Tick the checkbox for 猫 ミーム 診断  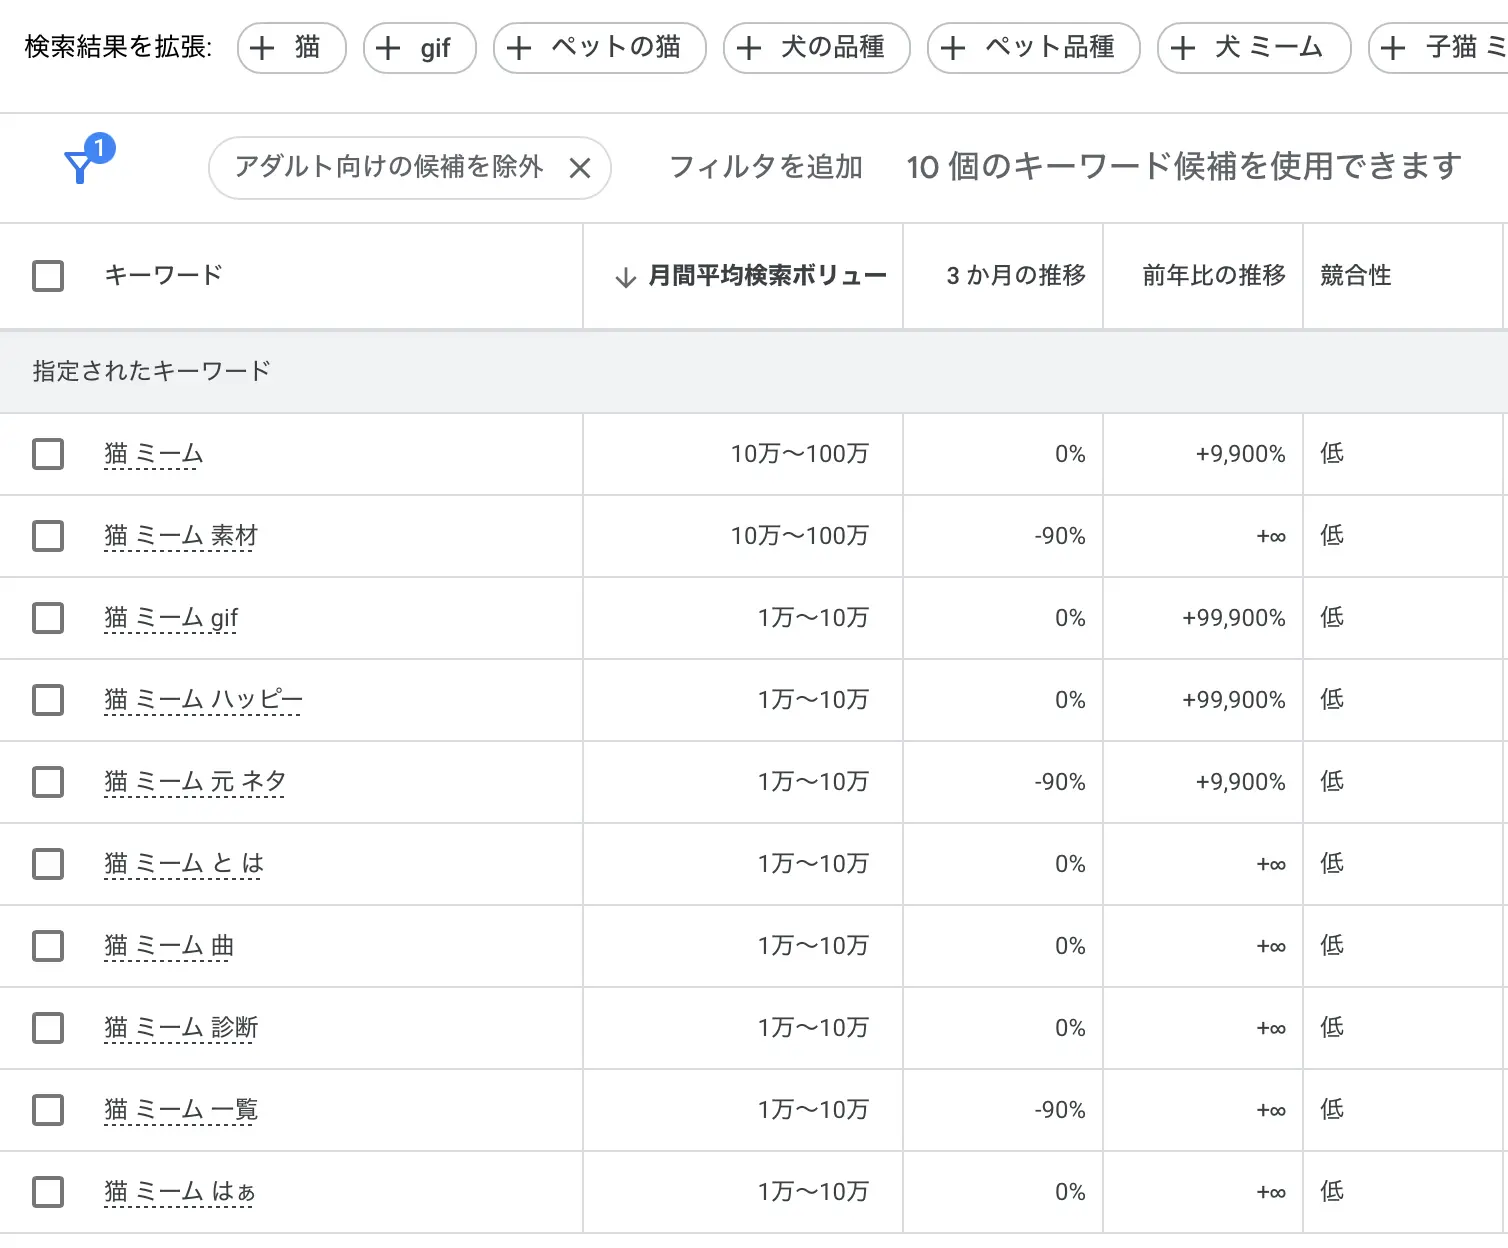point(48,1028)
